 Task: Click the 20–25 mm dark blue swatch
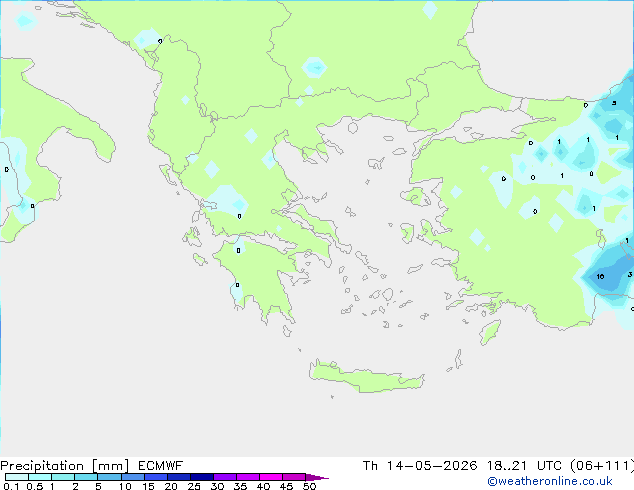[x=178, y=477]
